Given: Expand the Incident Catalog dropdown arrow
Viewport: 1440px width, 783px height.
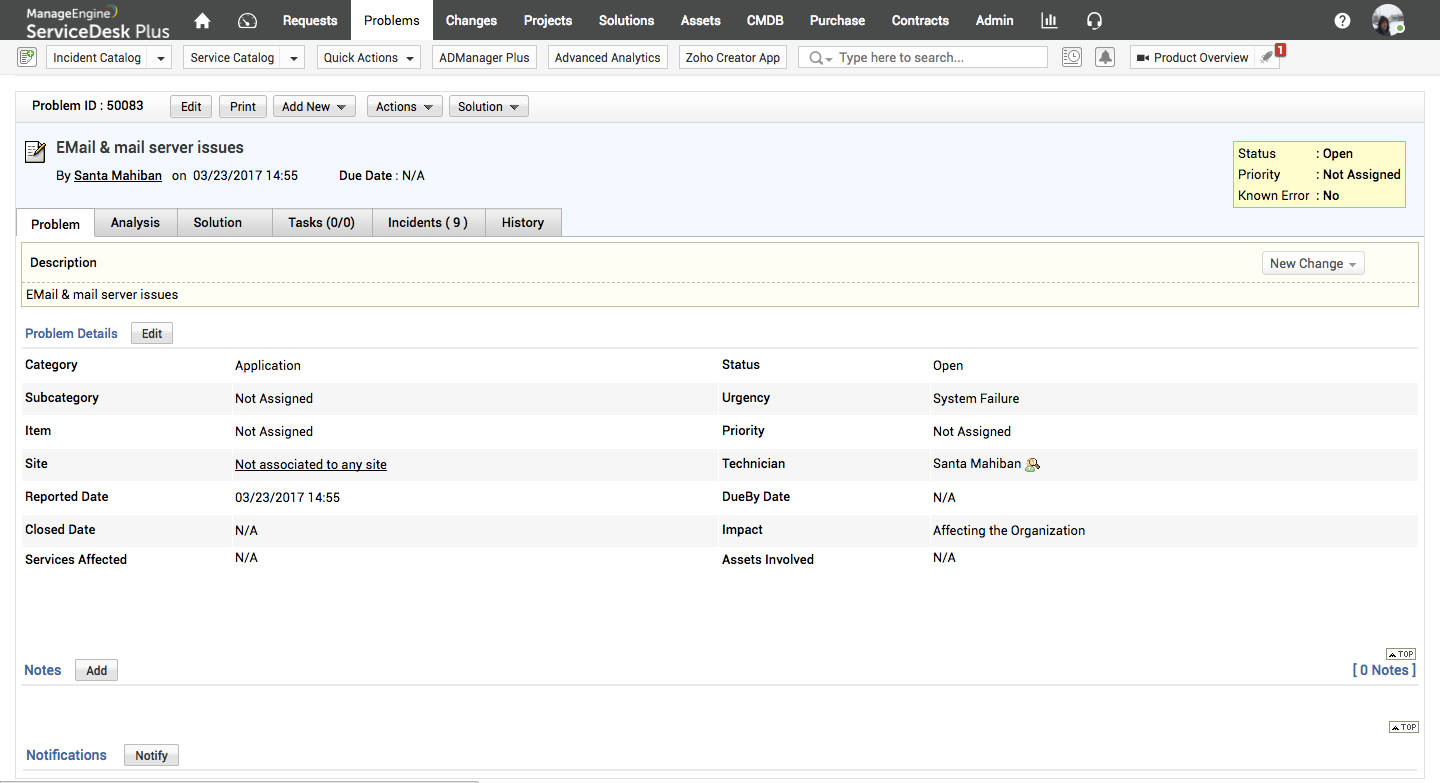Looking at the screenshot, I should [x=160, y=58].
